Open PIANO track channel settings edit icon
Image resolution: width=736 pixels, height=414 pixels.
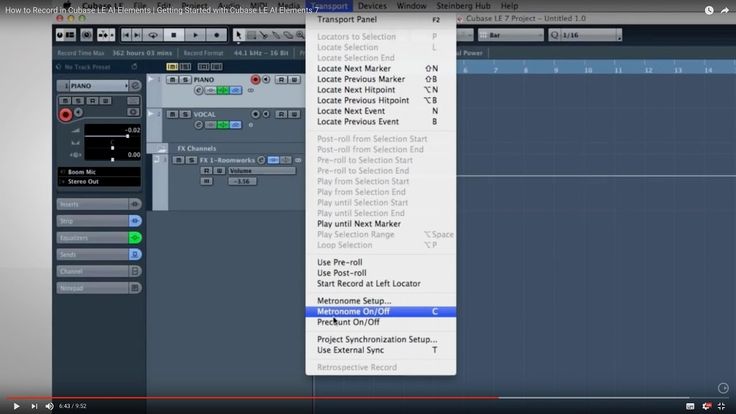(x=198, y=90)
